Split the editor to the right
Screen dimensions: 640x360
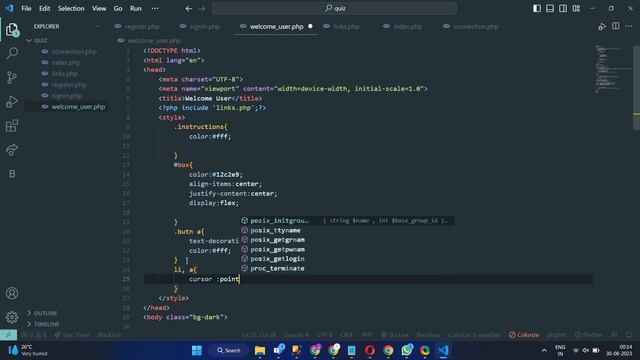[616, 26]
